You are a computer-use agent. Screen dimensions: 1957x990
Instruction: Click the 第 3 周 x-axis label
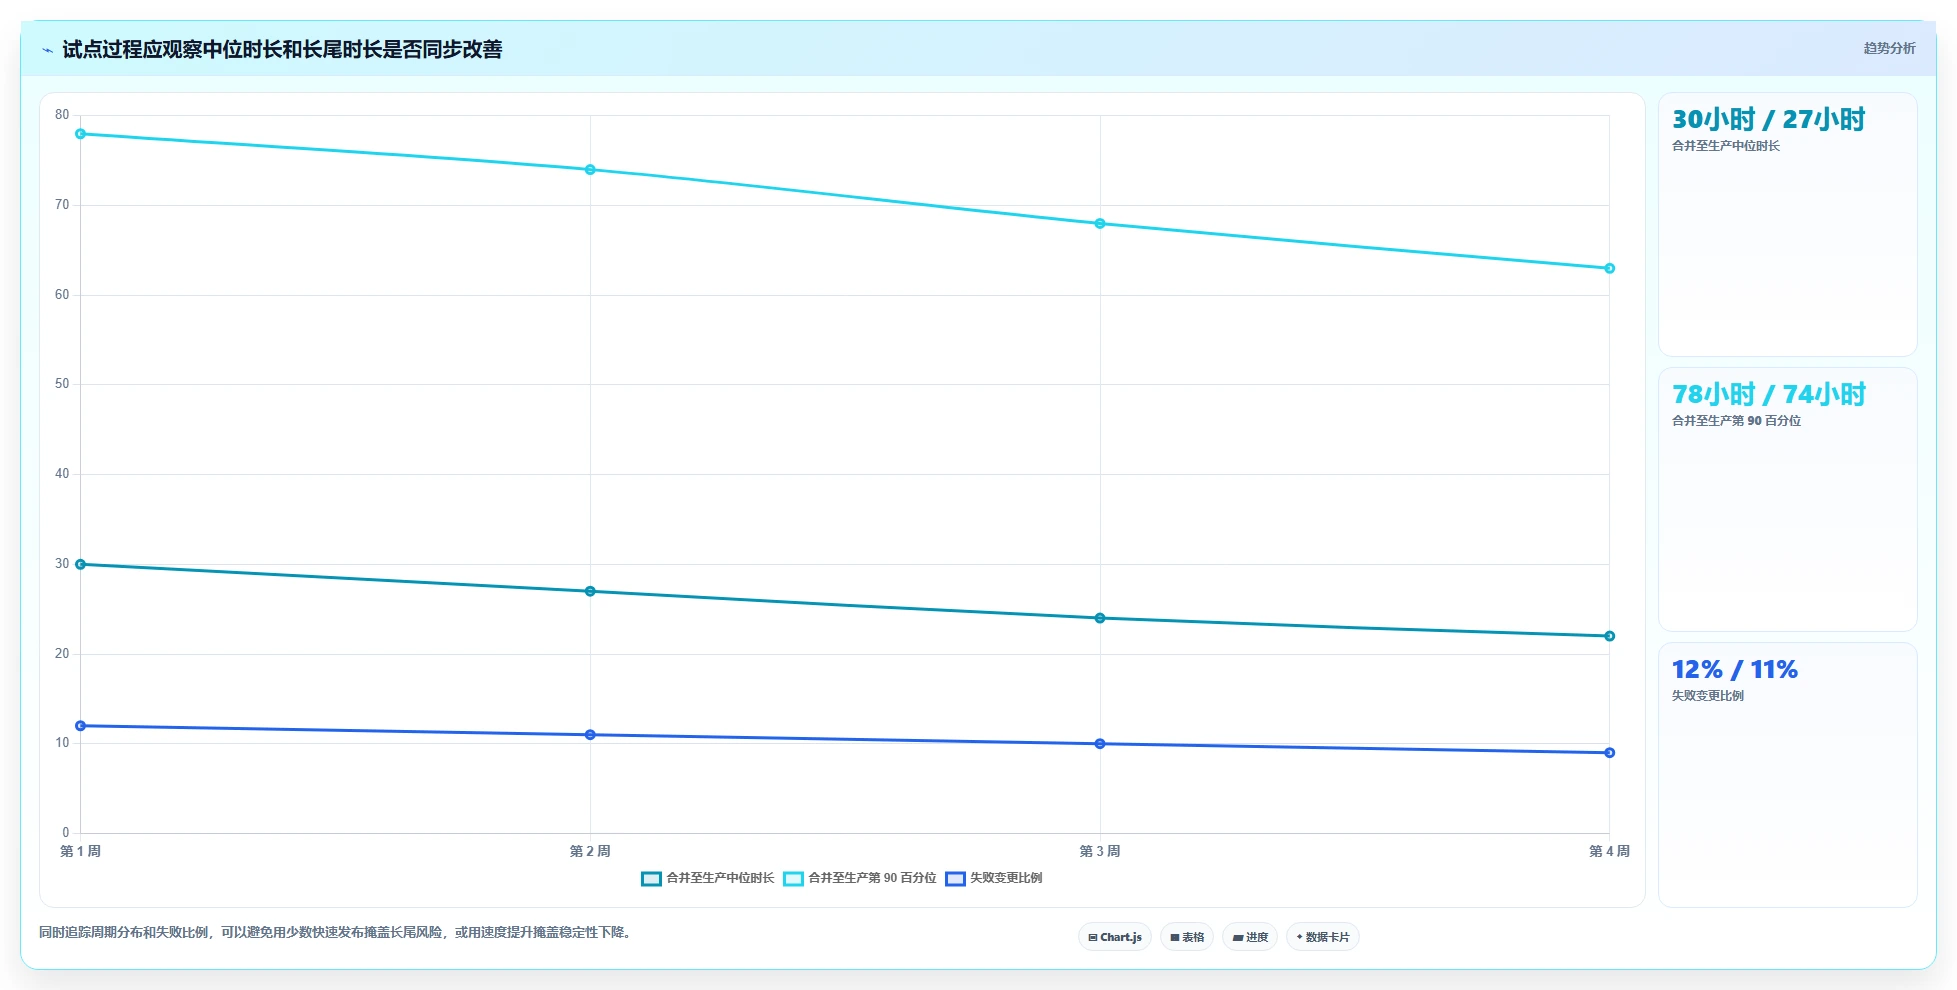tap(1100, 851)
